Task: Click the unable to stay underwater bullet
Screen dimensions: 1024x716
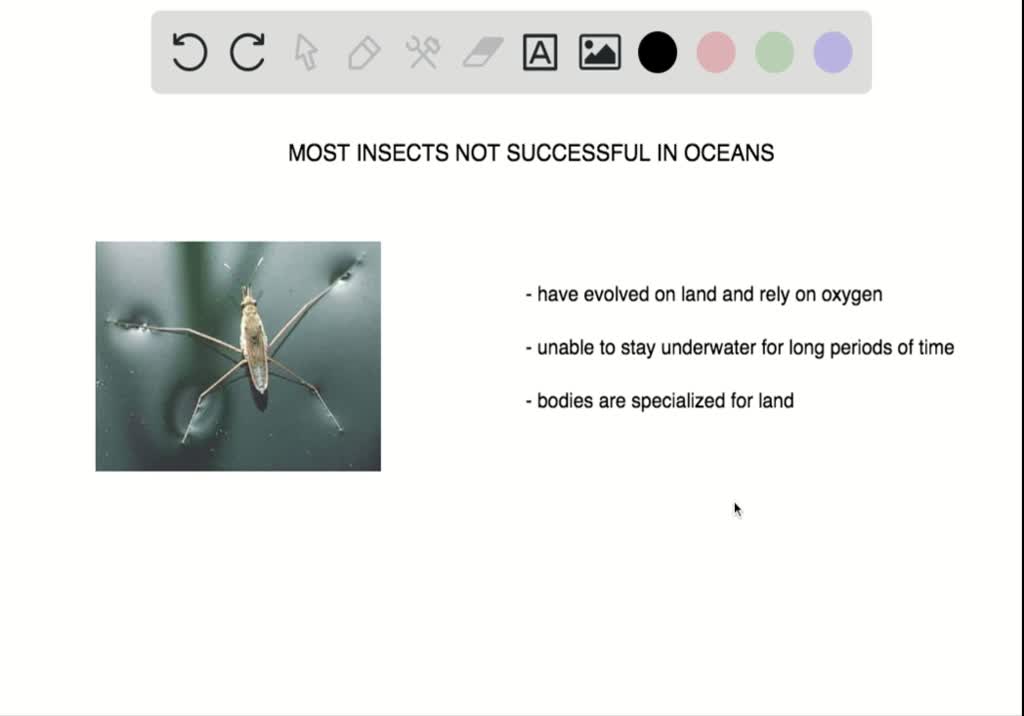Action: (x=737, y=348)
